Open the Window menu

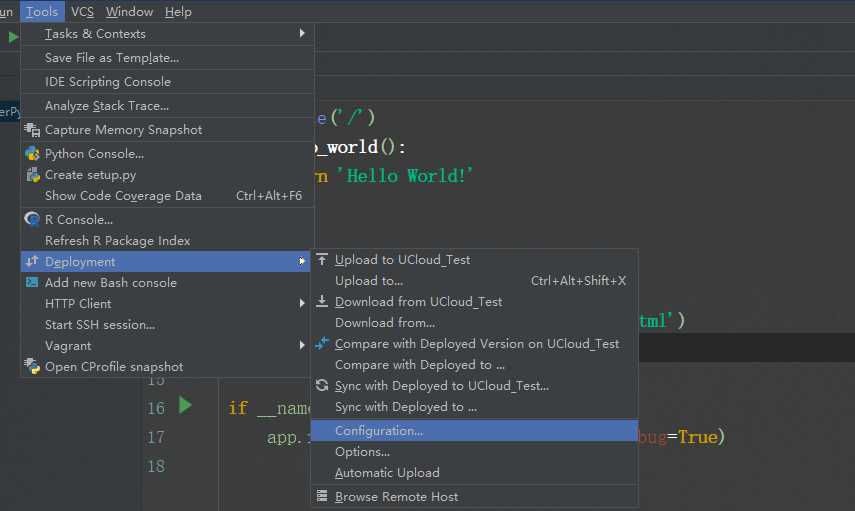coord(129,11)
